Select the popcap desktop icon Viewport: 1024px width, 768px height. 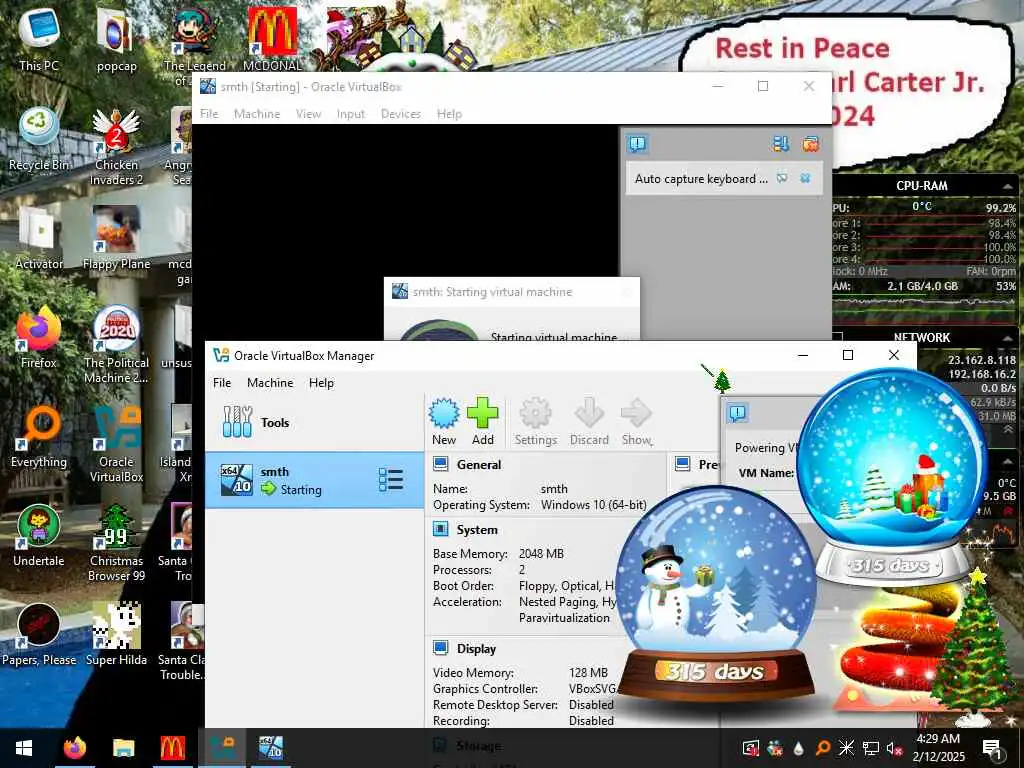(116, 40)
